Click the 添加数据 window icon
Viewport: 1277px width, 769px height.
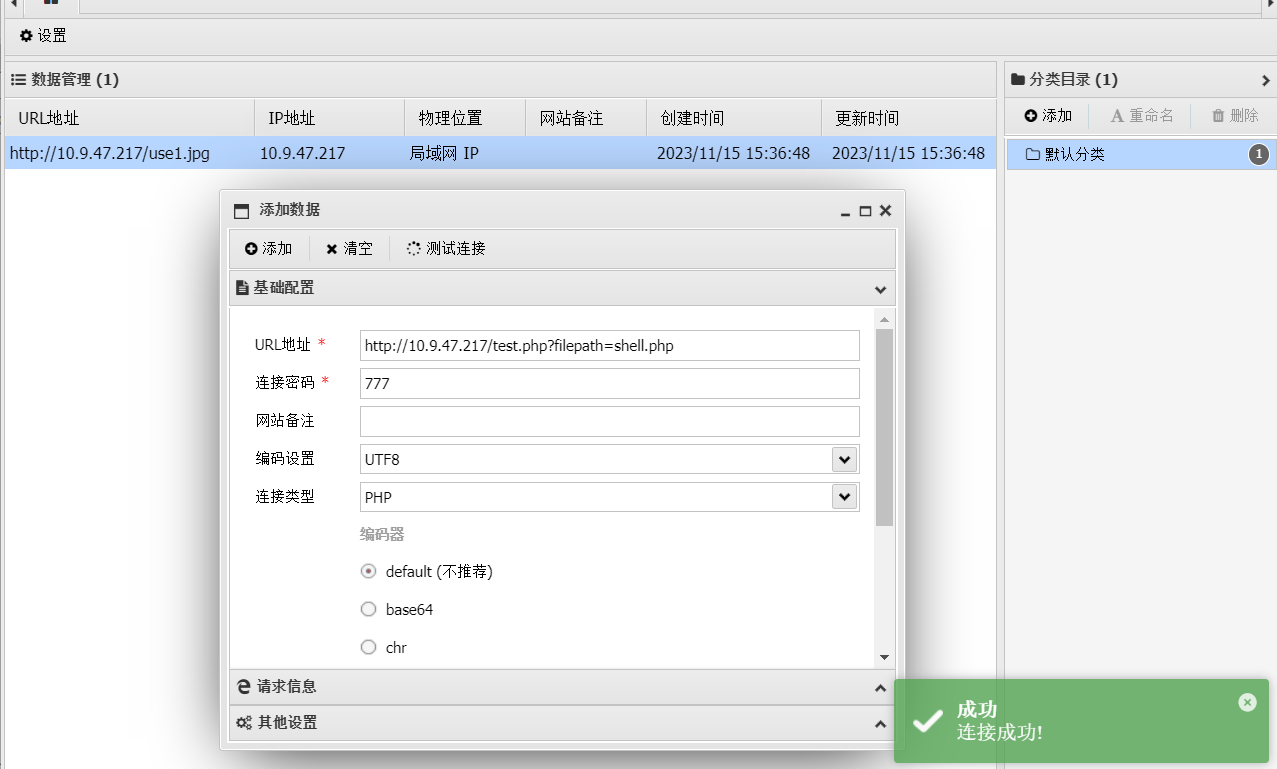click(240, 211)
